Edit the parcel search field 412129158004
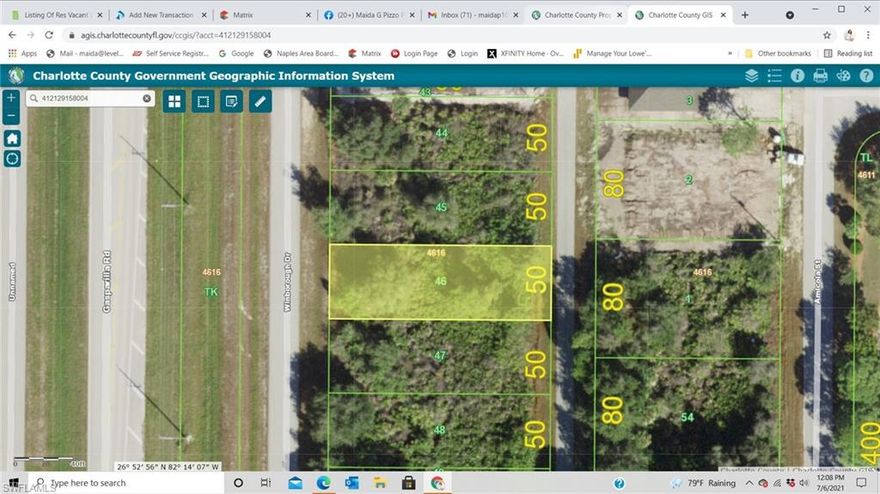 [x=90, y=98]
